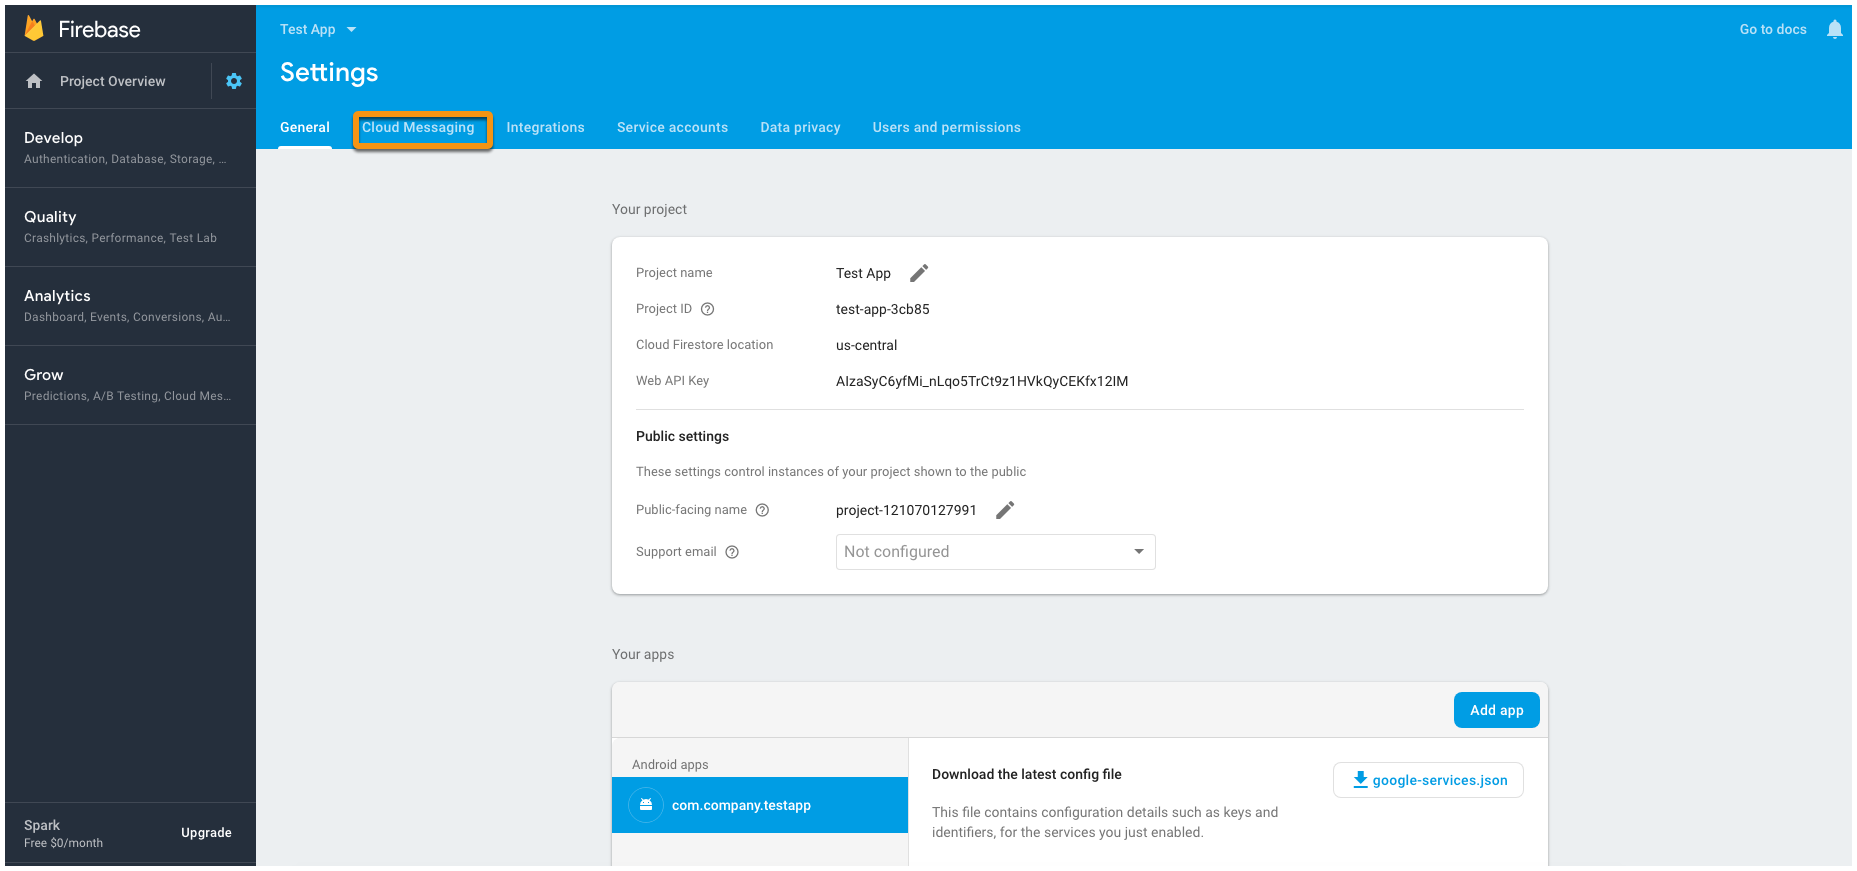
Task: Click the project-121070127991 public name
Action: pos(906,510)
